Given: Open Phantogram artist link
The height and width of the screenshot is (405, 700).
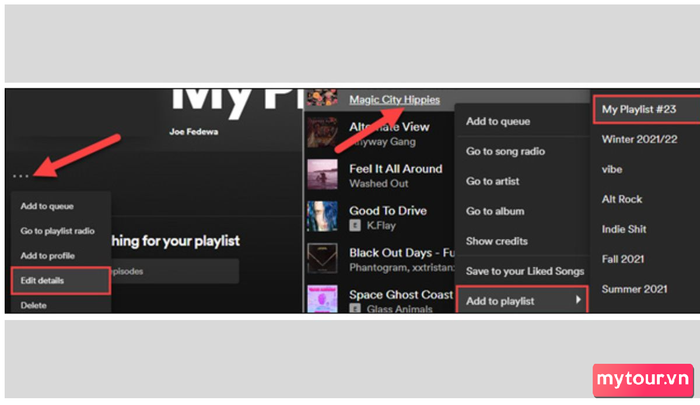Looking at the screenshot, I should pos(378,267).
